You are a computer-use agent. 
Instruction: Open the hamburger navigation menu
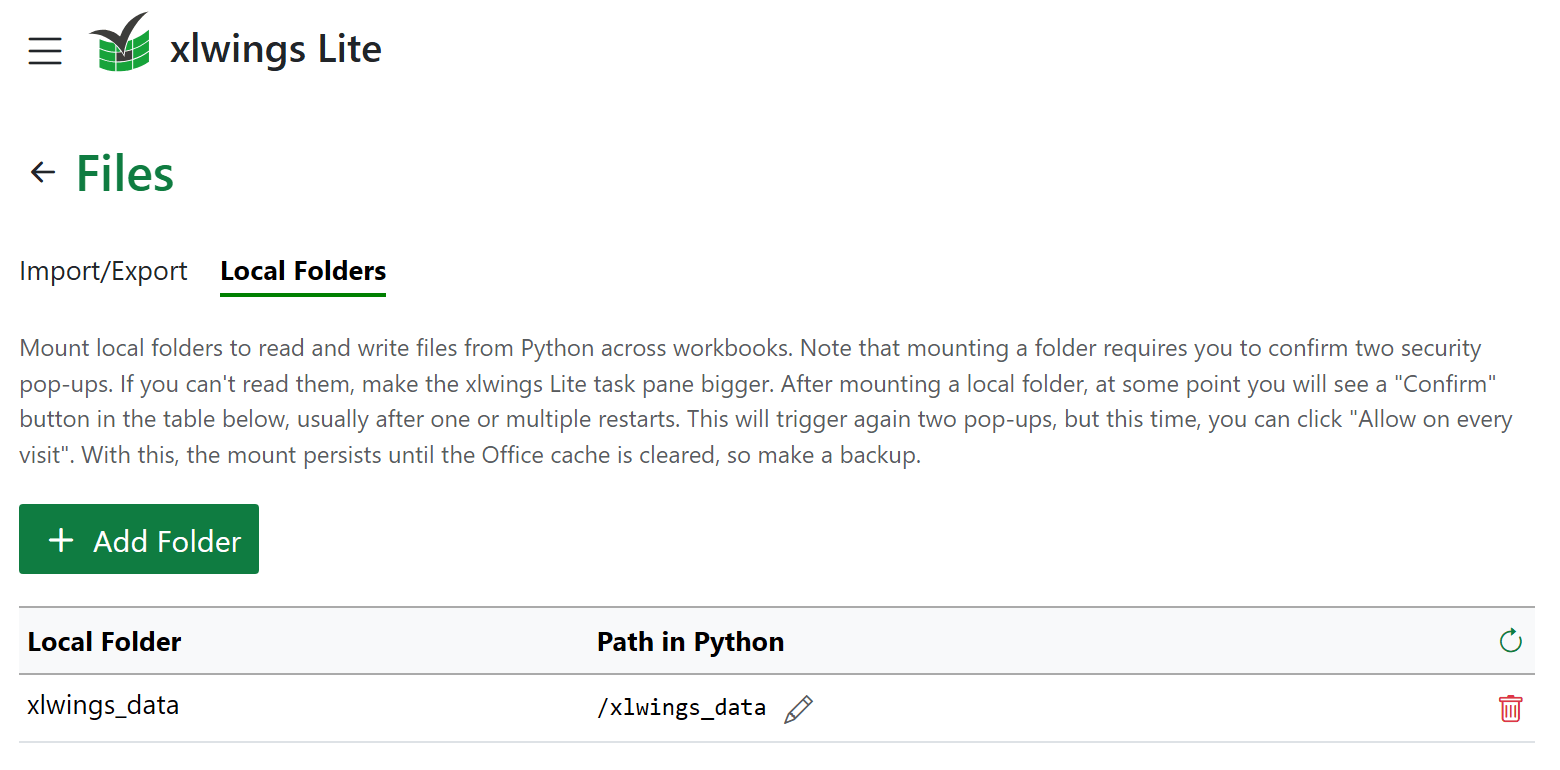click(x=45, y=50)
